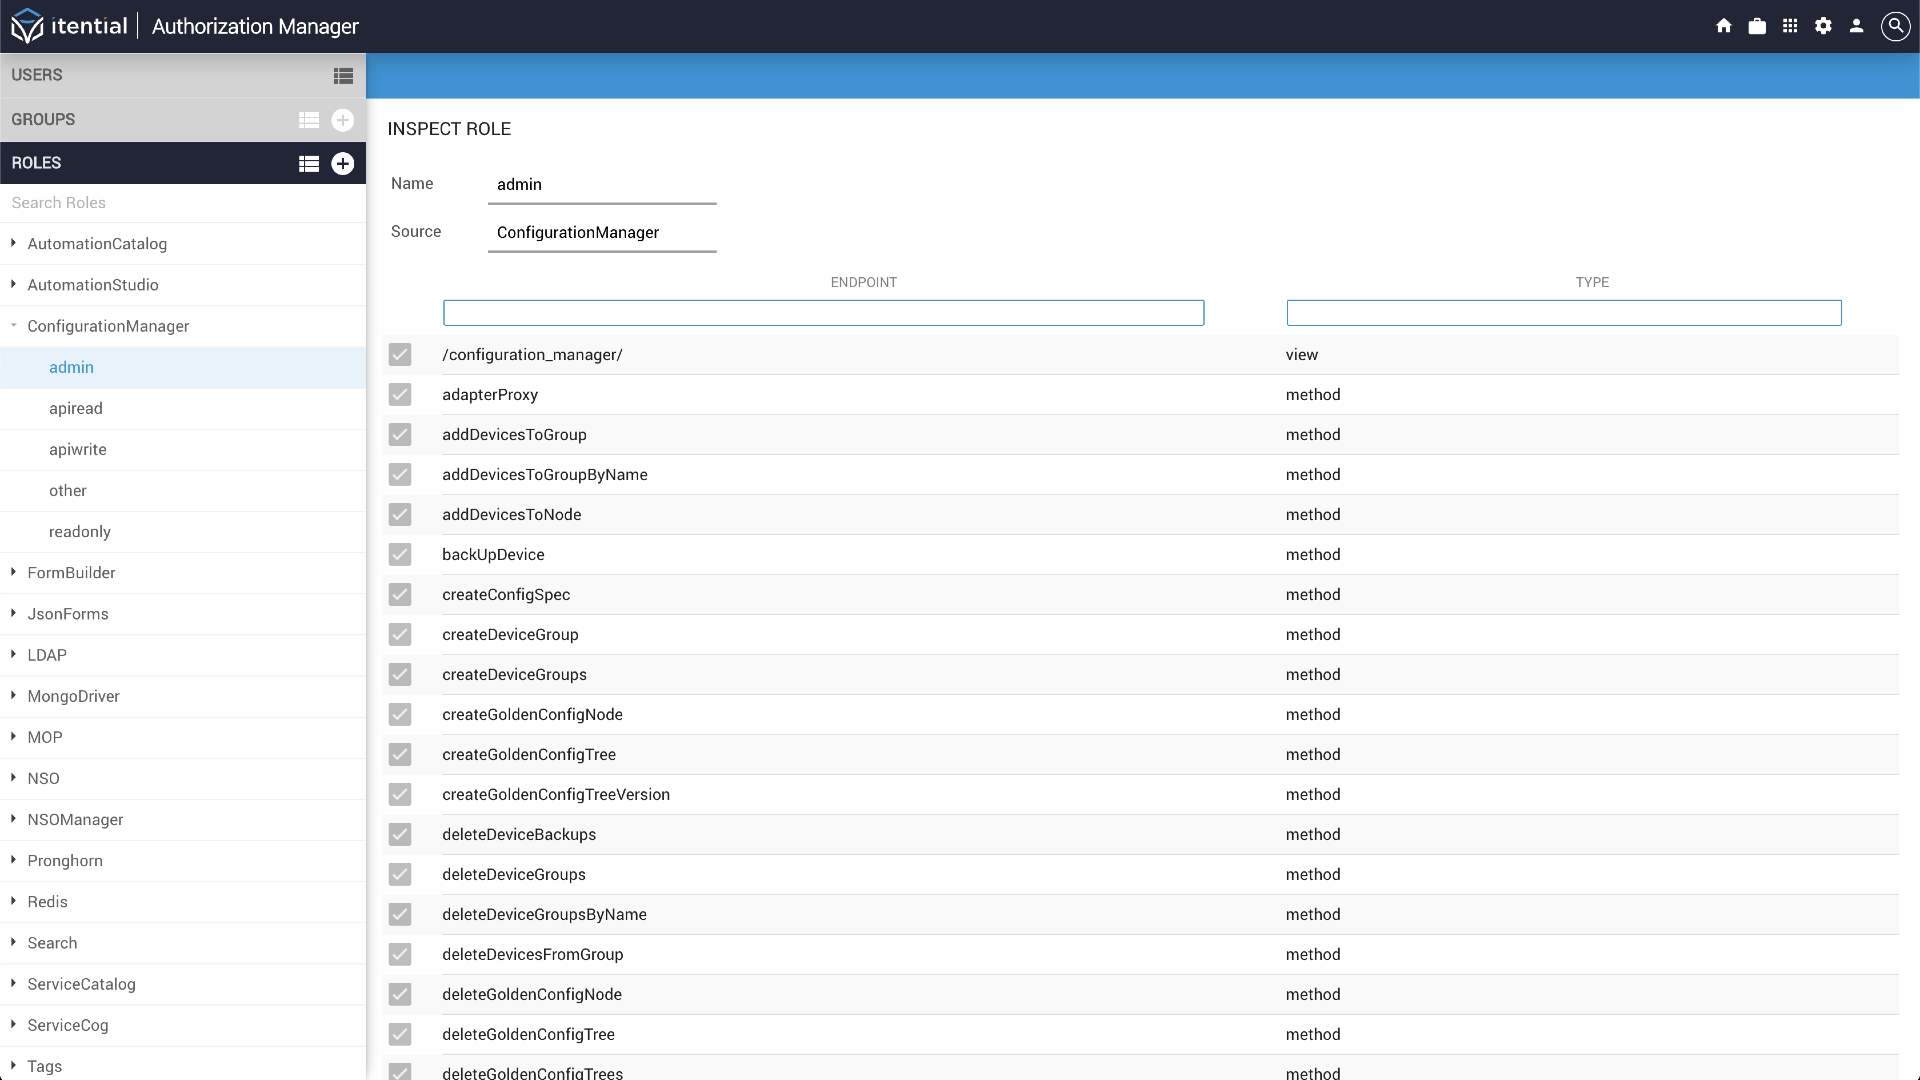Toggle checkbox for createDeviceGroup
1920x1080 pixels.
coord(400,635)
